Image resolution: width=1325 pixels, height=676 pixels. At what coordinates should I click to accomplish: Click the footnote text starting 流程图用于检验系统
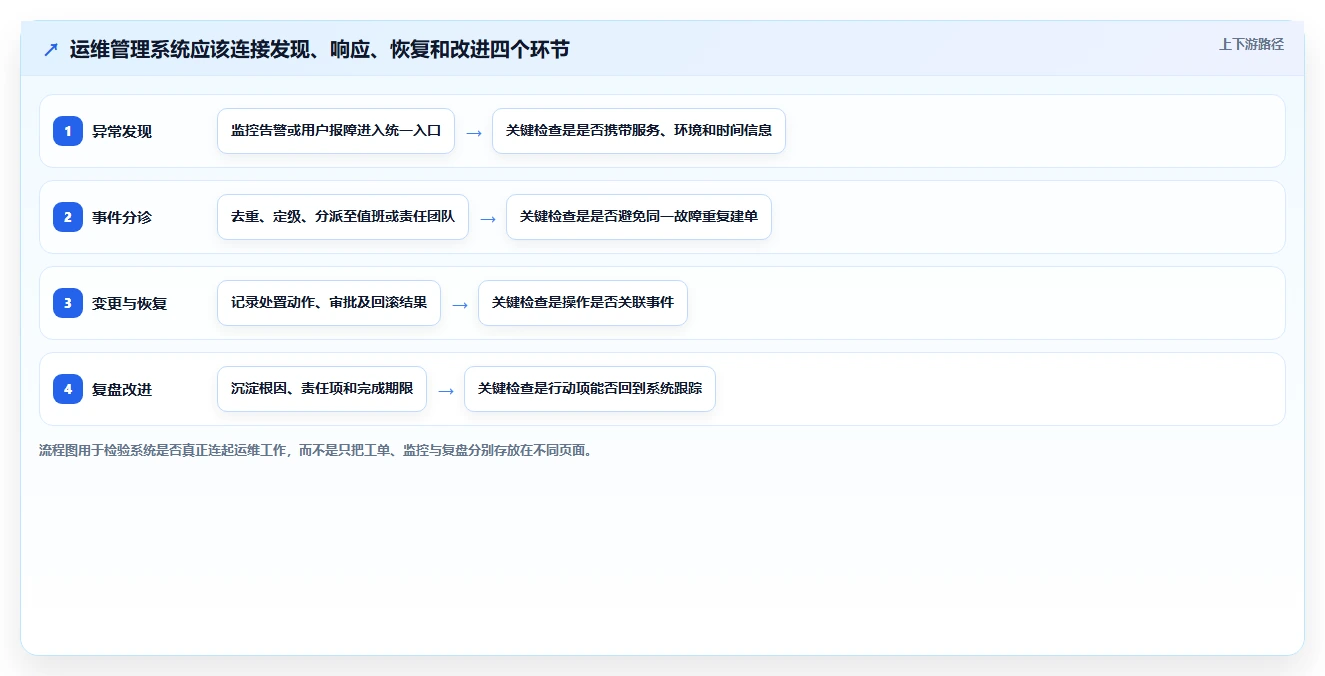point(317,450)
